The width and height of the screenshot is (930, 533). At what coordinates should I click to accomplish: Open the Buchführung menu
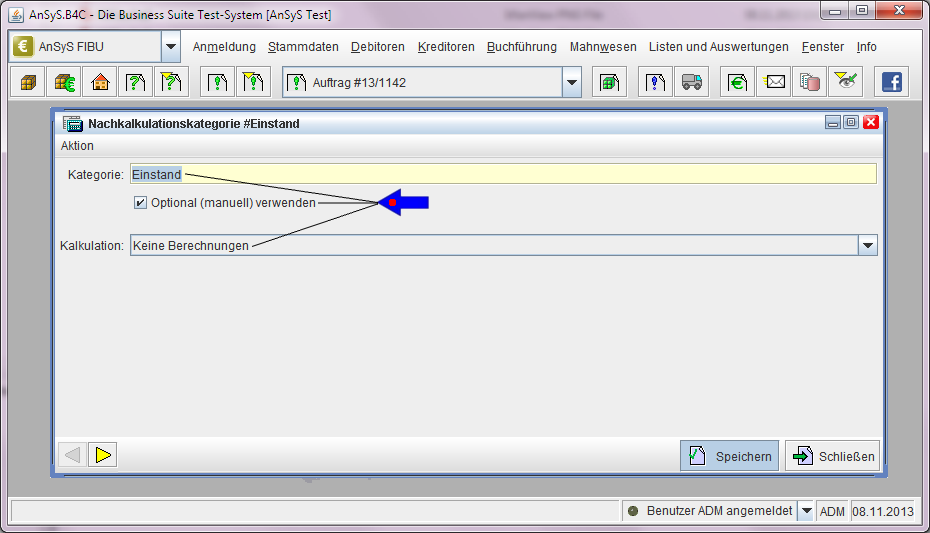tap(522, 47)
